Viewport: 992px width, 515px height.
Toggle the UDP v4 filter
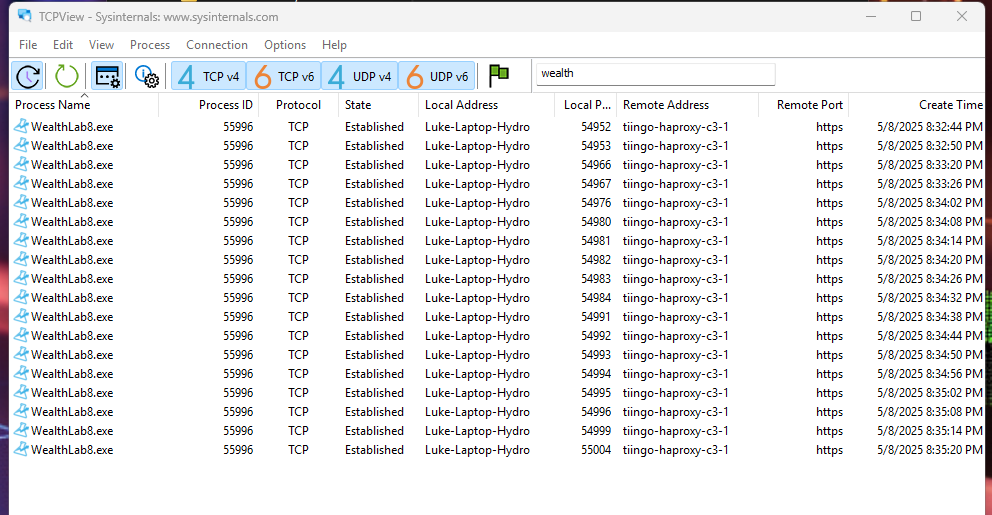click(x=359, y=76)
